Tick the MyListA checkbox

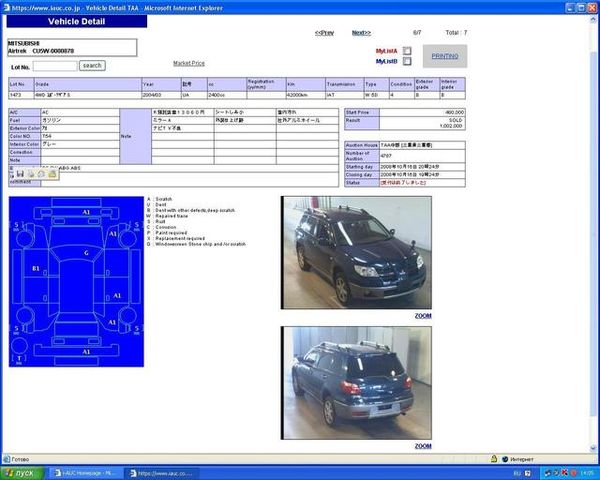pyautogui.click(x=407, y=51)
